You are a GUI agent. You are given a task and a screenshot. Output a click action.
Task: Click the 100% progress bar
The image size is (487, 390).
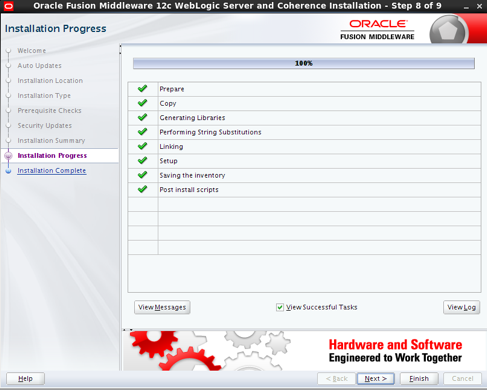(304, 63)
